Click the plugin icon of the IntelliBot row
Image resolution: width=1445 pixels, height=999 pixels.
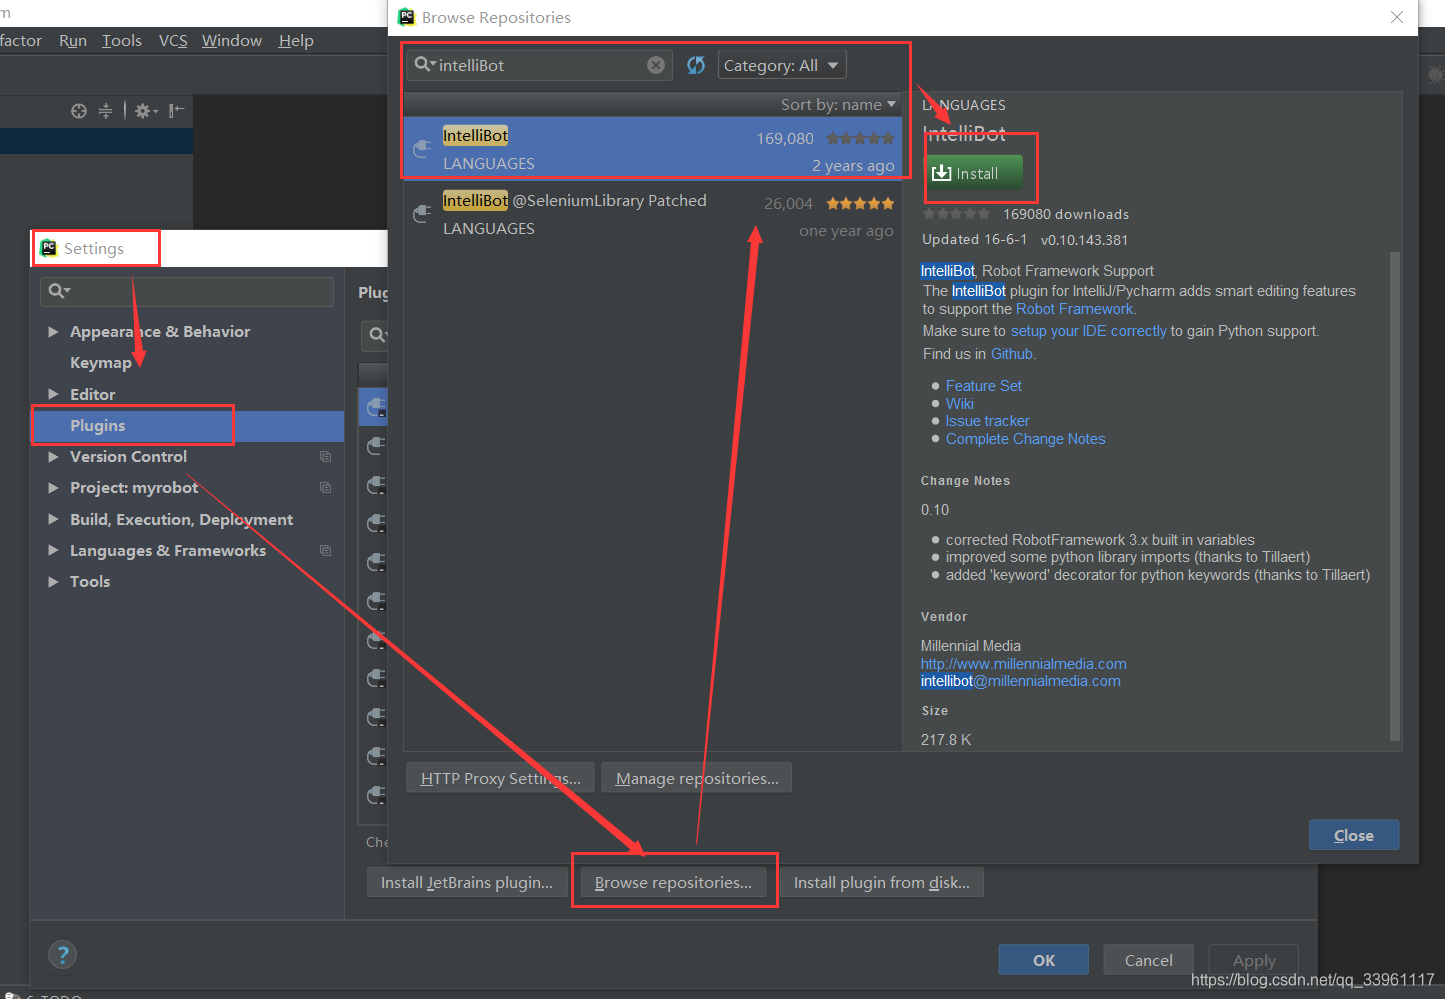coord(422,149)
